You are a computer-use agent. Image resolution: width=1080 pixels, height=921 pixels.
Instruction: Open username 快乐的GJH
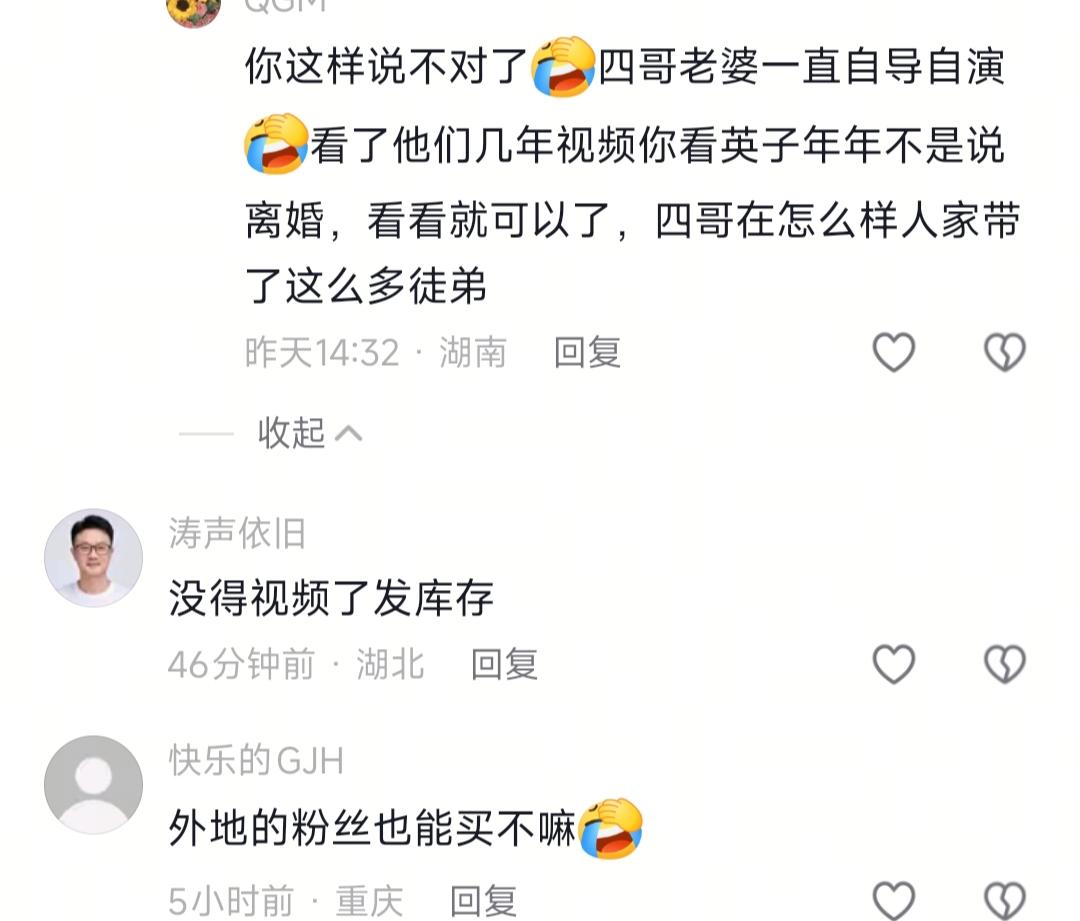point(256,761)
